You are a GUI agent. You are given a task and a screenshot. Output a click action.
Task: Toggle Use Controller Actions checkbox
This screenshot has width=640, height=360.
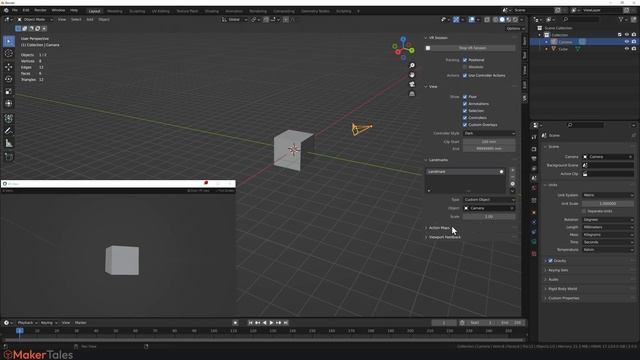click(465, 76)
